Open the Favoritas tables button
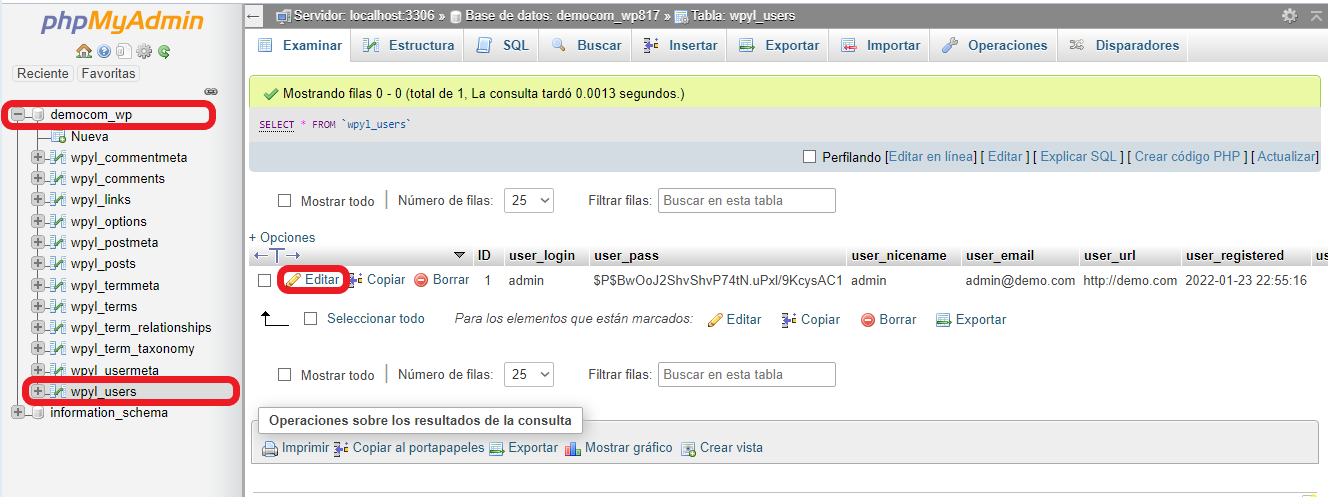Viewport: 1328px width, 497px height. coord(108,73)
